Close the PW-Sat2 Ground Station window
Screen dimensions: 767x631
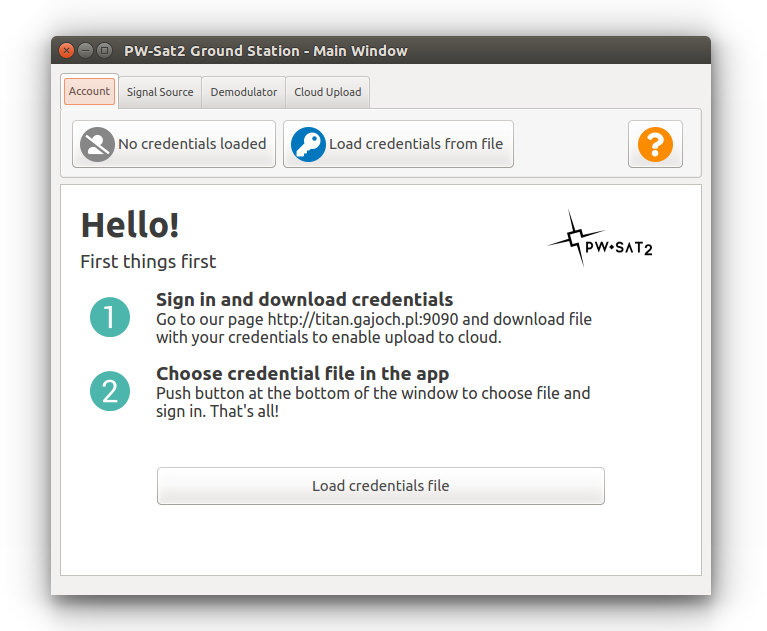pos(67,50)
